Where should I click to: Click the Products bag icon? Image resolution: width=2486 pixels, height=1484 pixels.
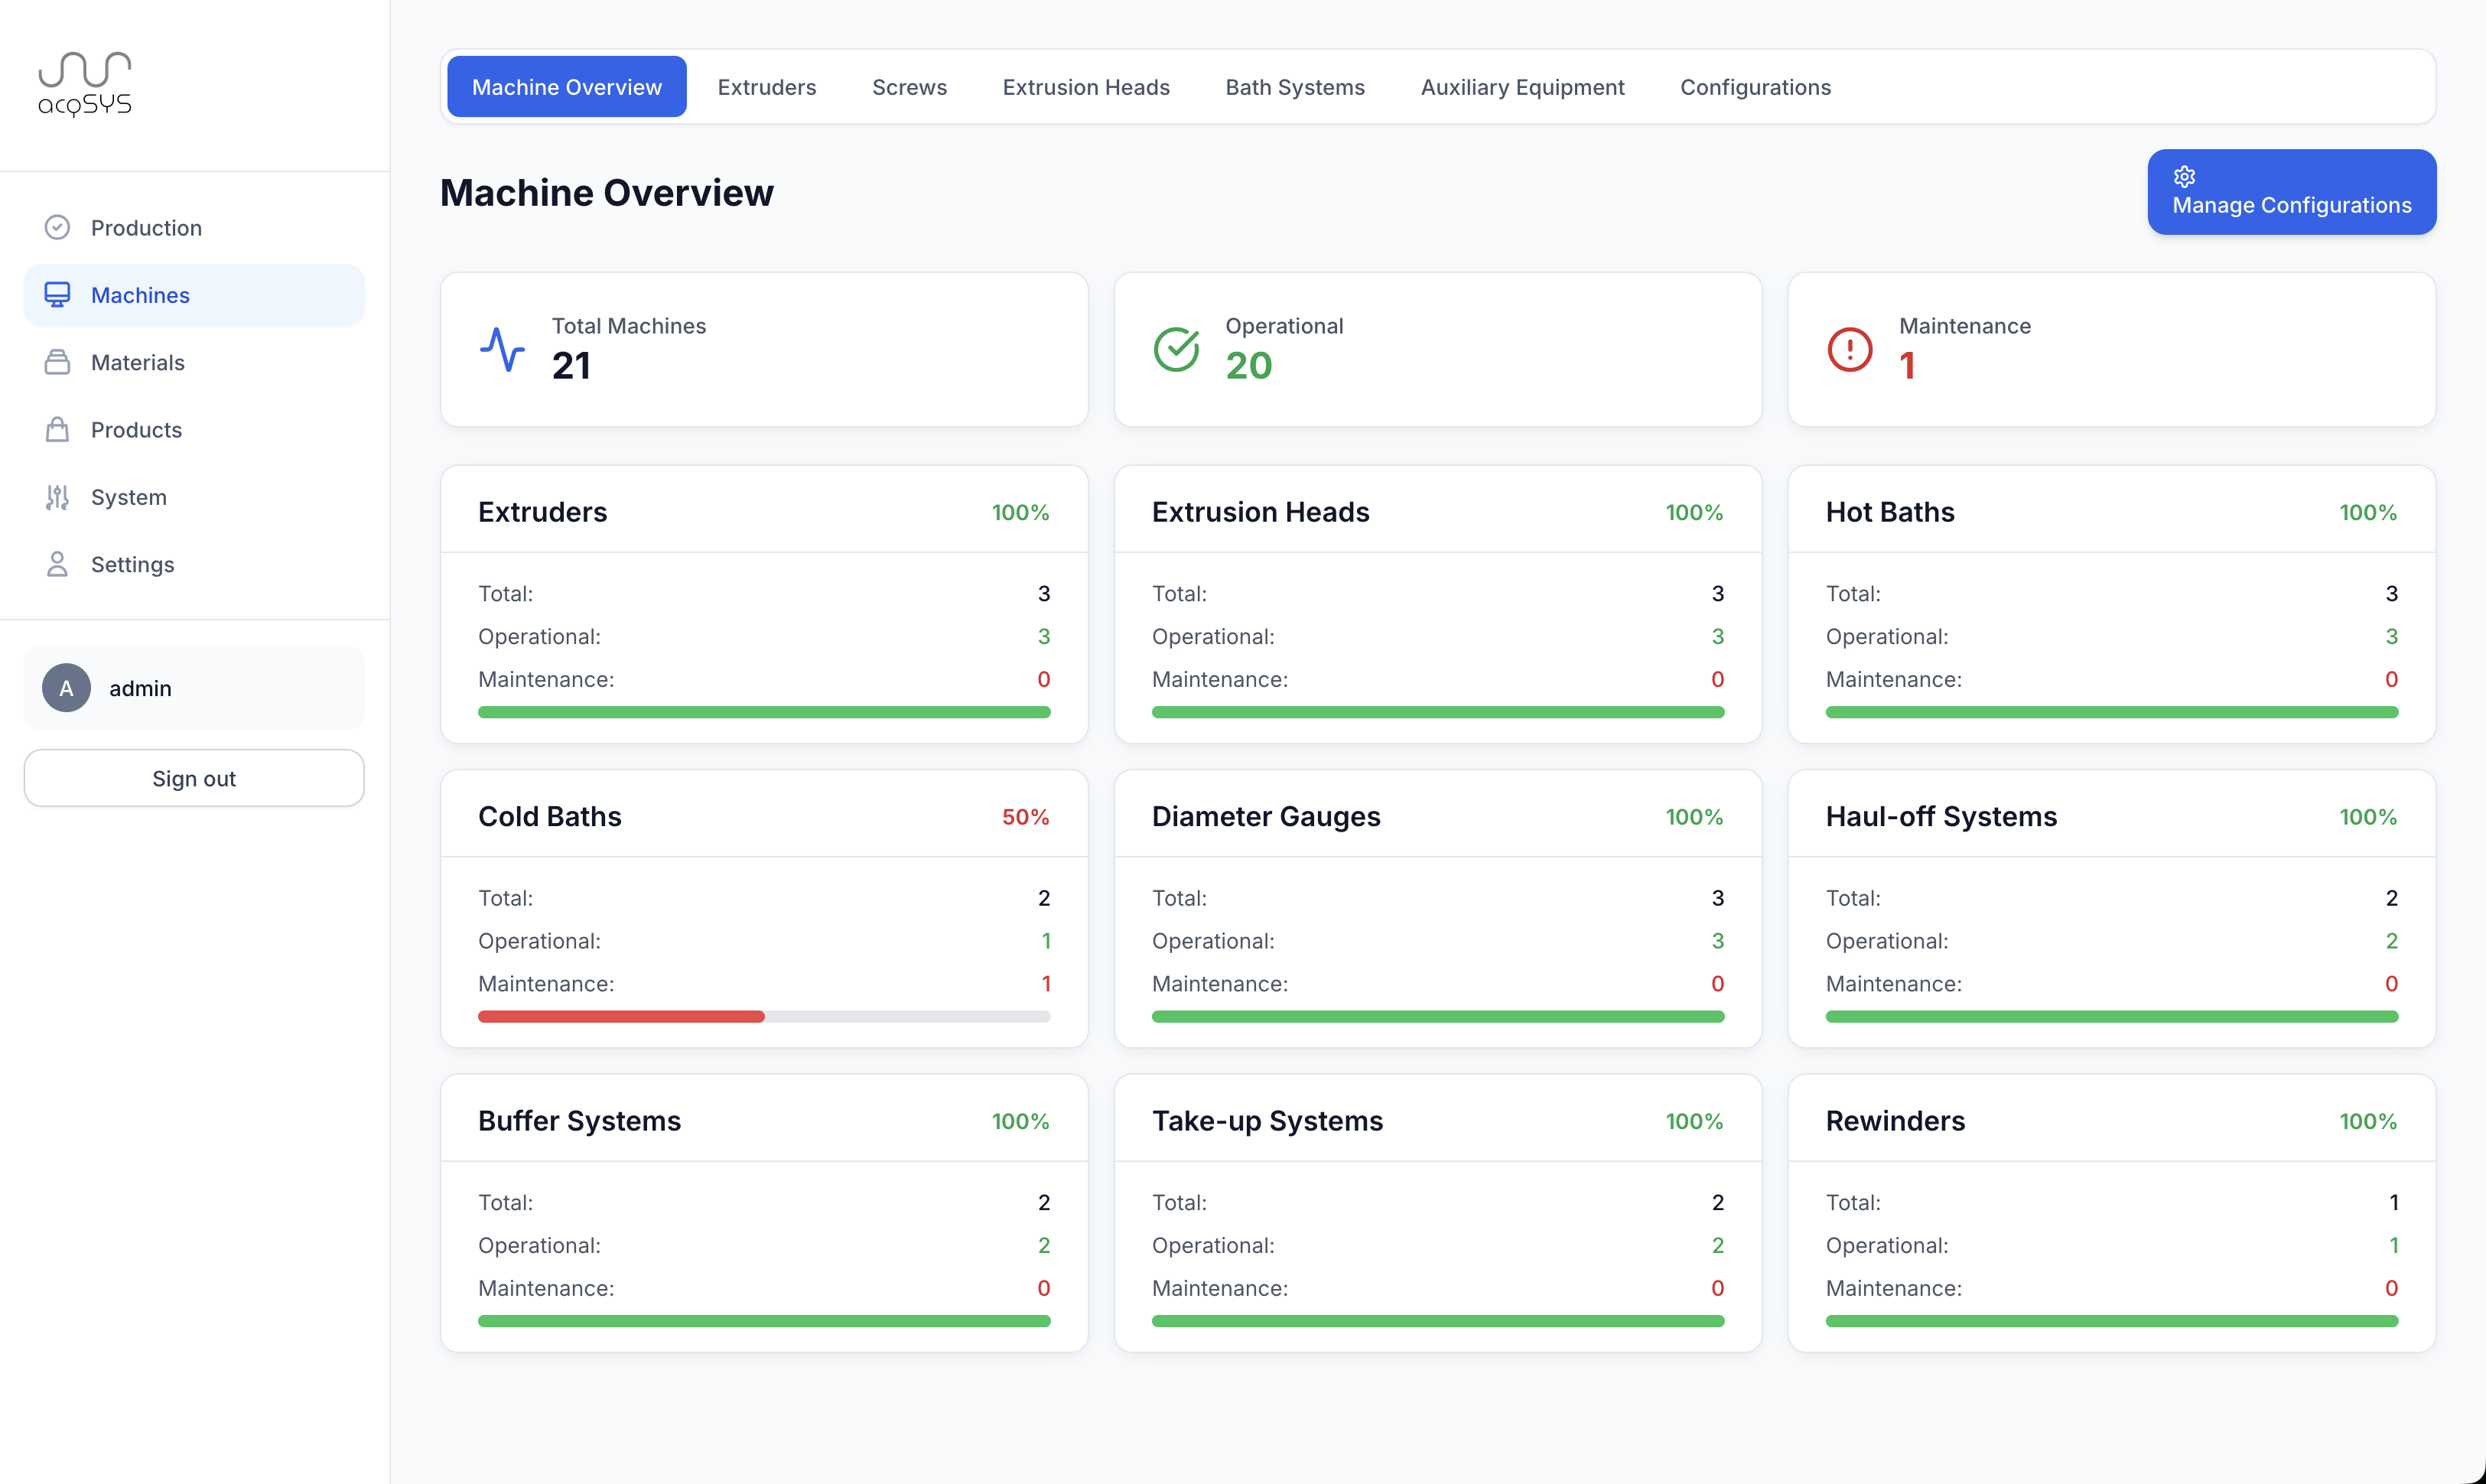57,430
